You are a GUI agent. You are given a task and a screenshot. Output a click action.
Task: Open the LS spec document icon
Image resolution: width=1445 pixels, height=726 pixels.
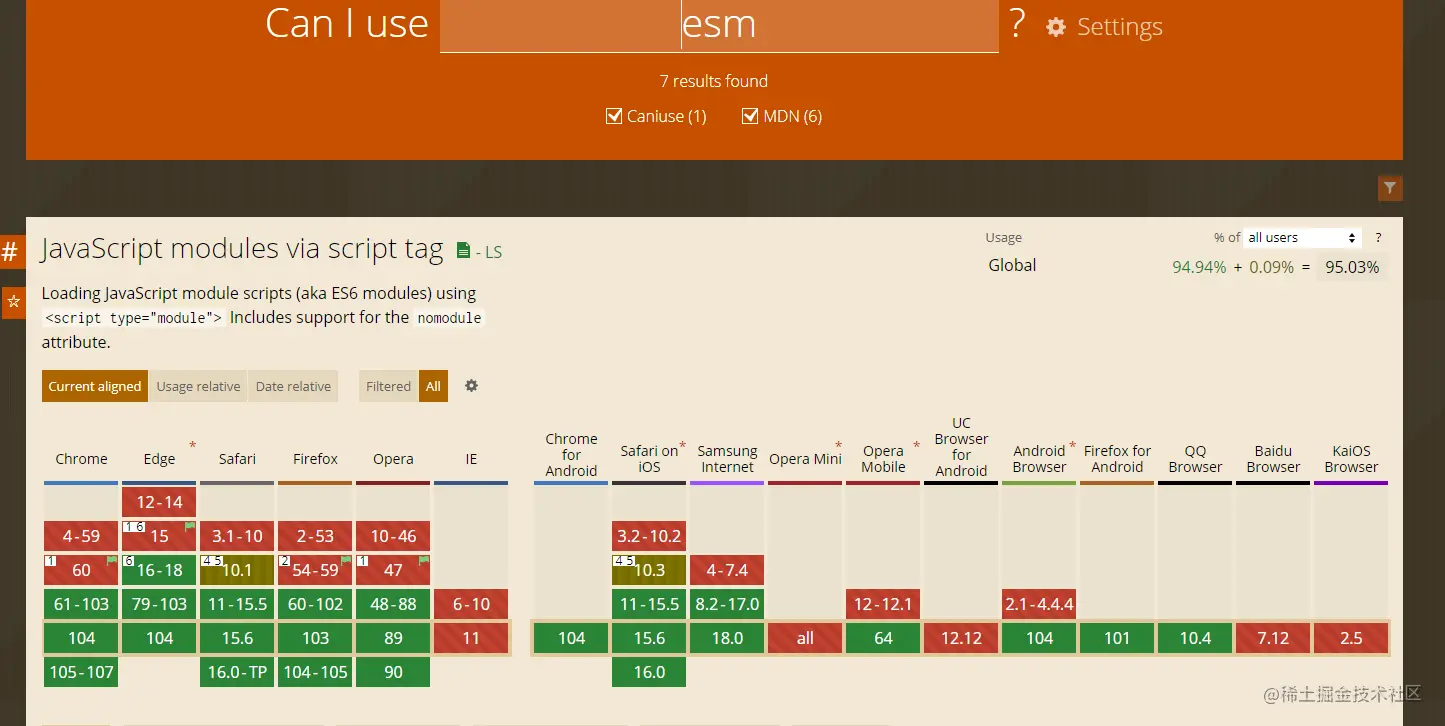pos(463,250)
